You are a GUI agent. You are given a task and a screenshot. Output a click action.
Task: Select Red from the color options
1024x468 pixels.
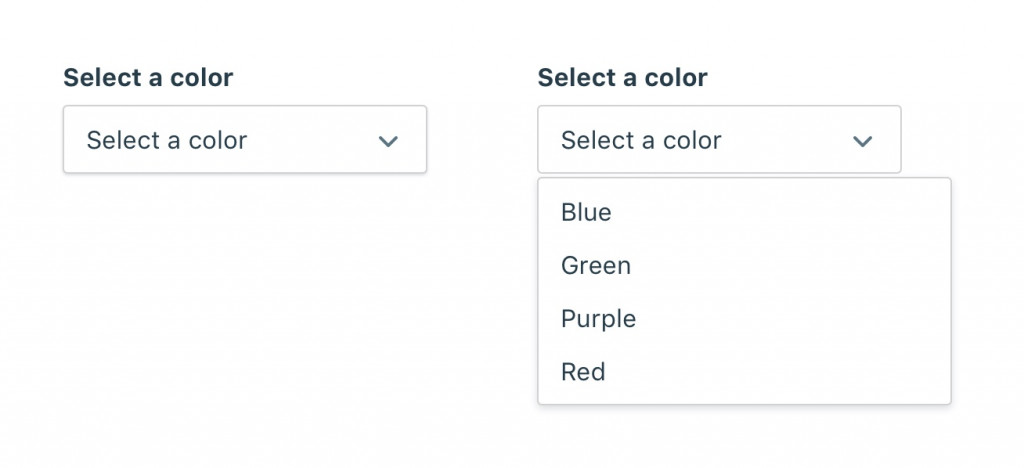click(x=583, y=373)
